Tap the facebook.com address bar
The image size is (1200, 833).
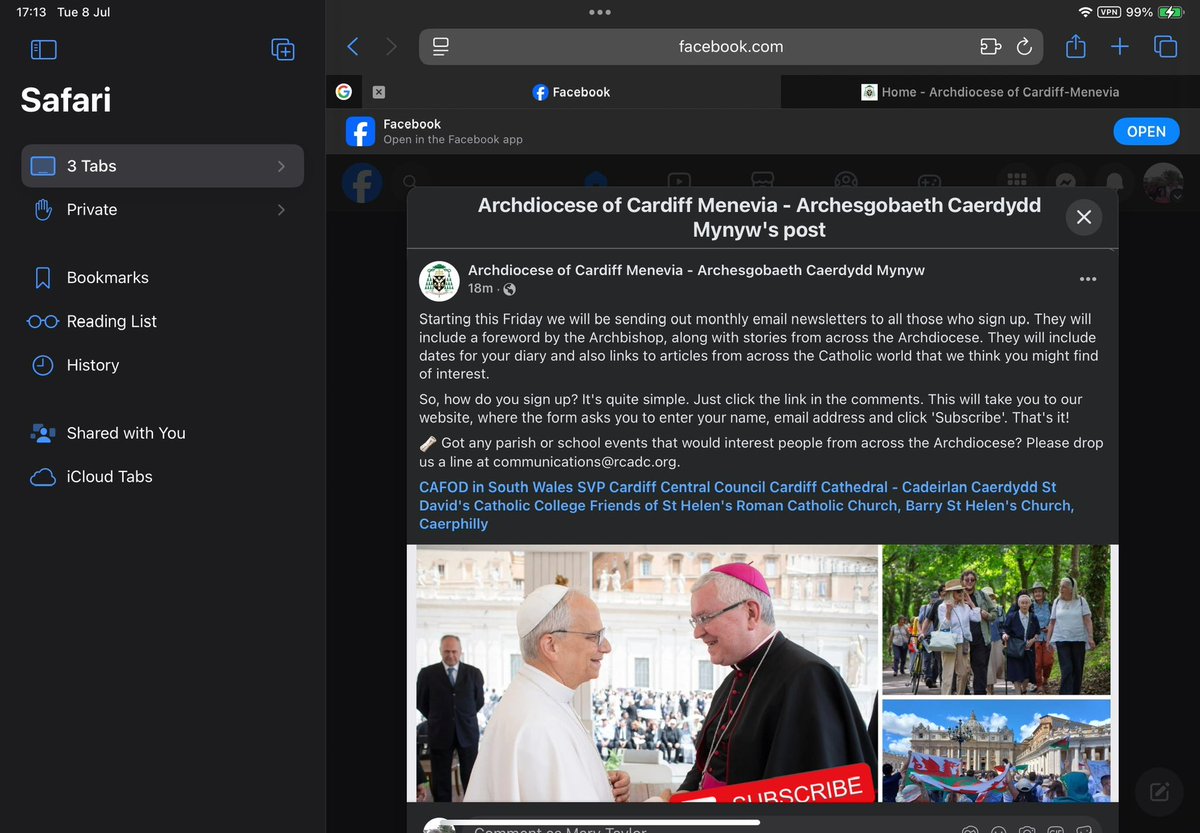coord(731,47)
